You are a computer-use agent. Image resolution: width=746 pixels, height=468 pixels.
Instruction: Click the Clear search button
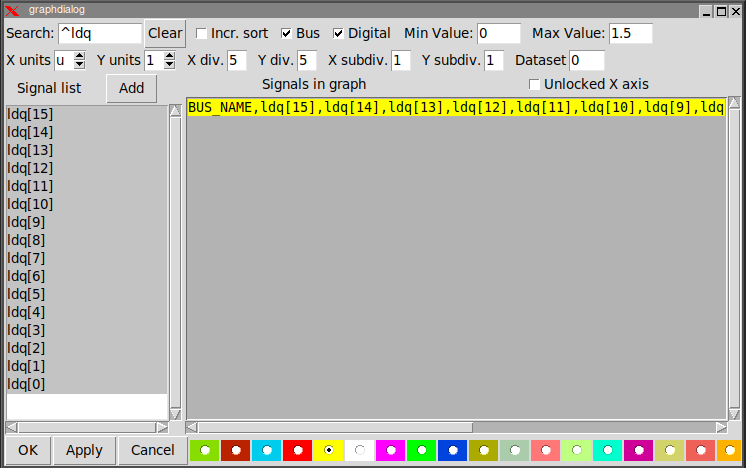point(165,33)
